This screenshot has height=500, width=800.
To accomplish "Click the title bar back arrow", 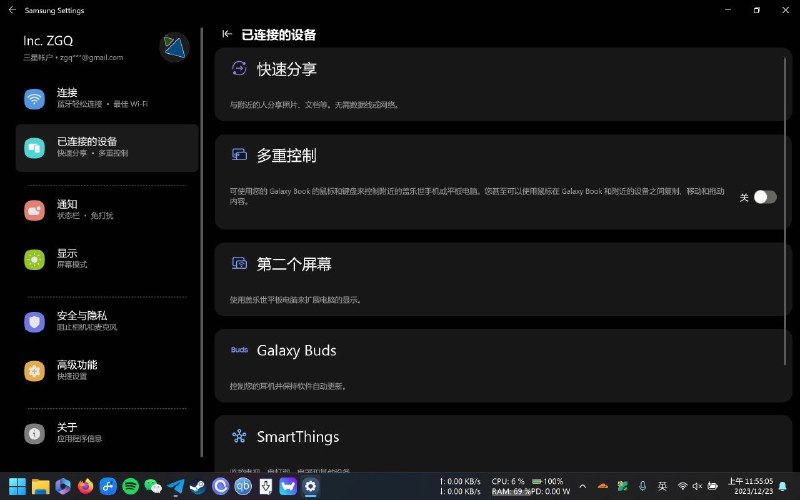I will 12,10.
